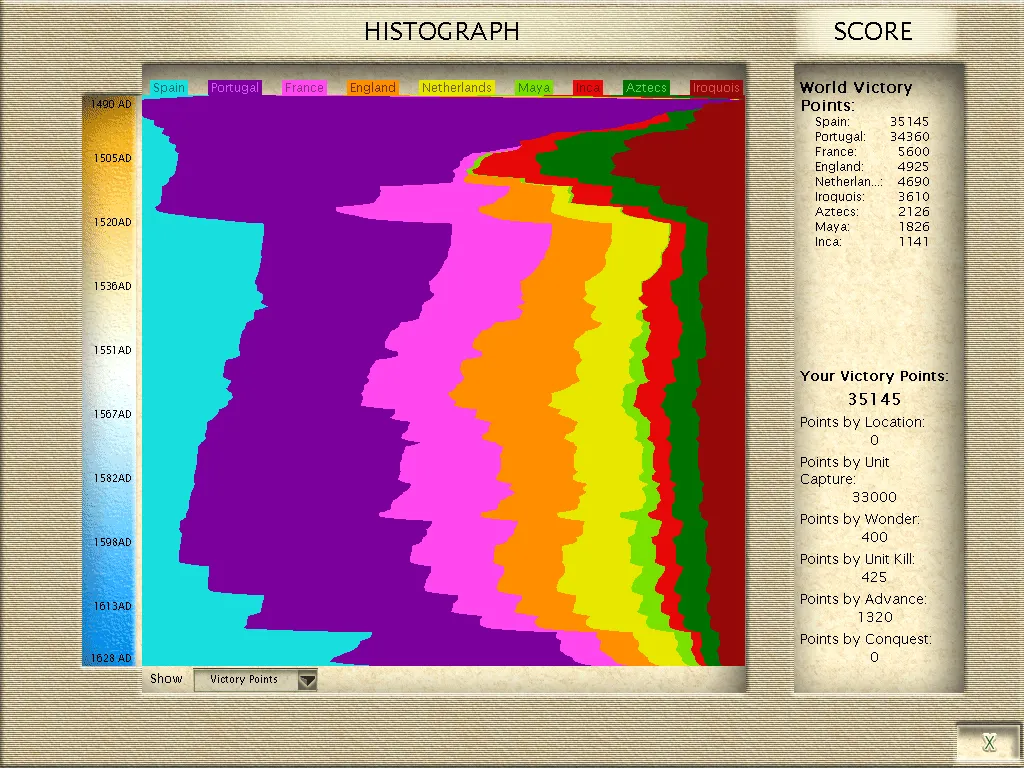Switch to the HISTOGRAPH tab
This screenshot has height=768, width=1024.
(x=442, y=31)
